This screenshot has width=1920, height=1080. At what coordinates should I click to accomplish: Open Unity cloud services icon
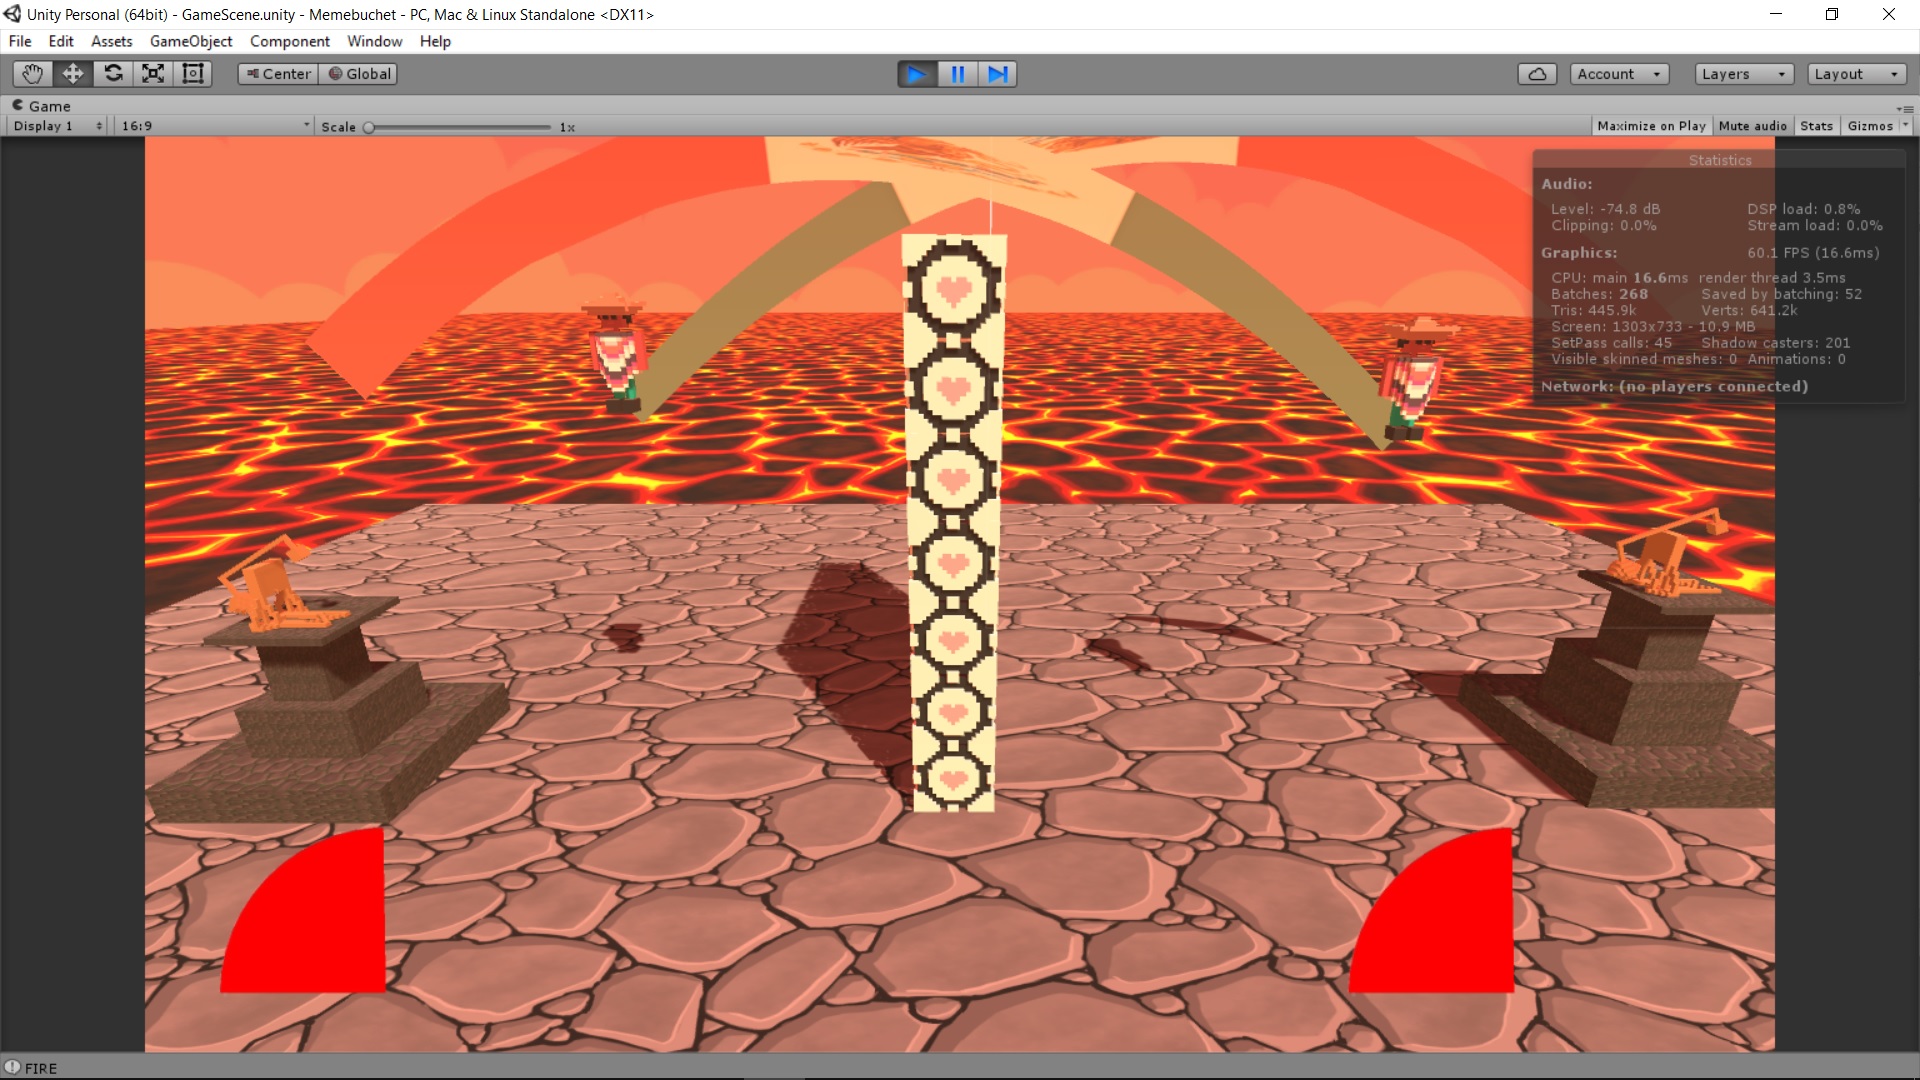pos(1537,74)
